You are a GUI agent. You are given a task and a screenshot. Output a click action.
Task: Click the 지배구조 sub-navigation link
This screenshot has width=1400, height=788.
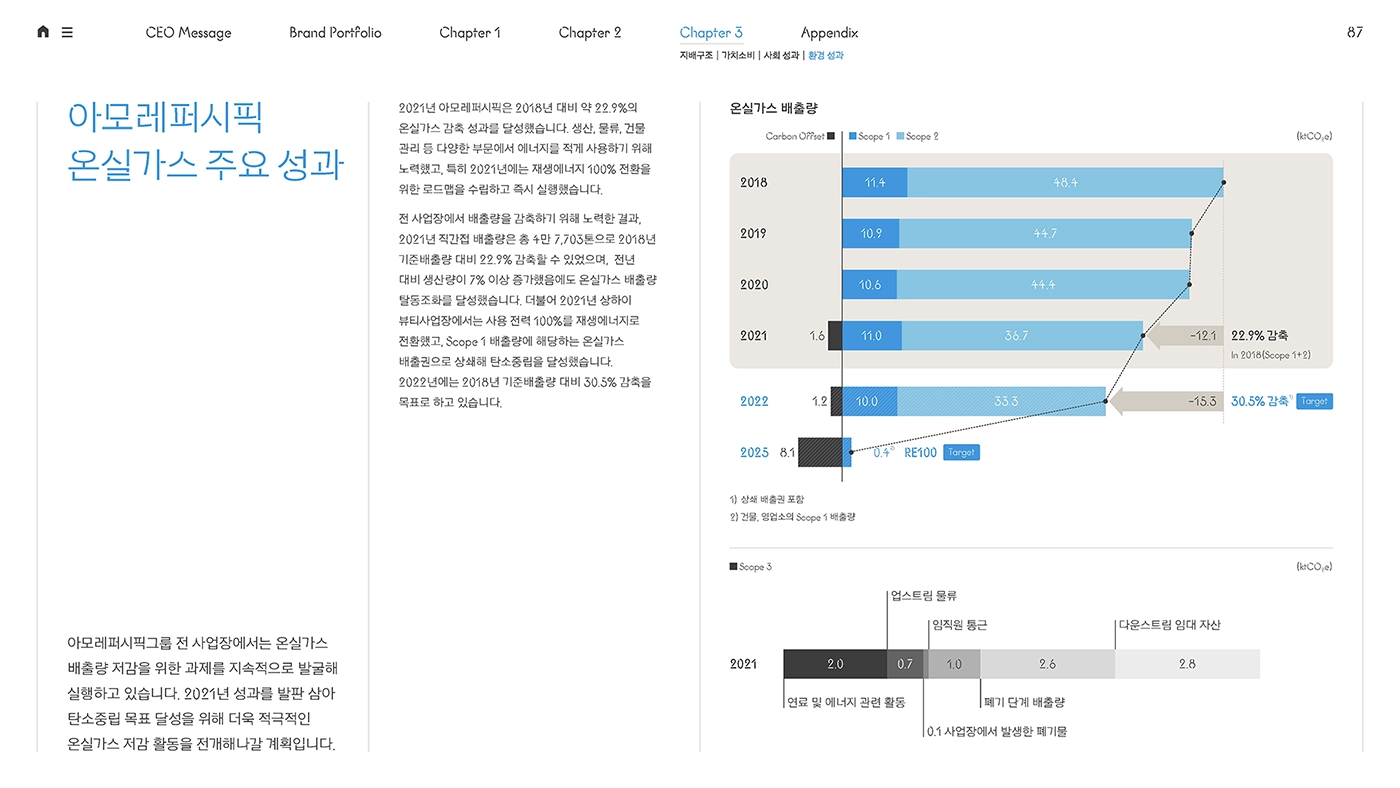point(696,56)
